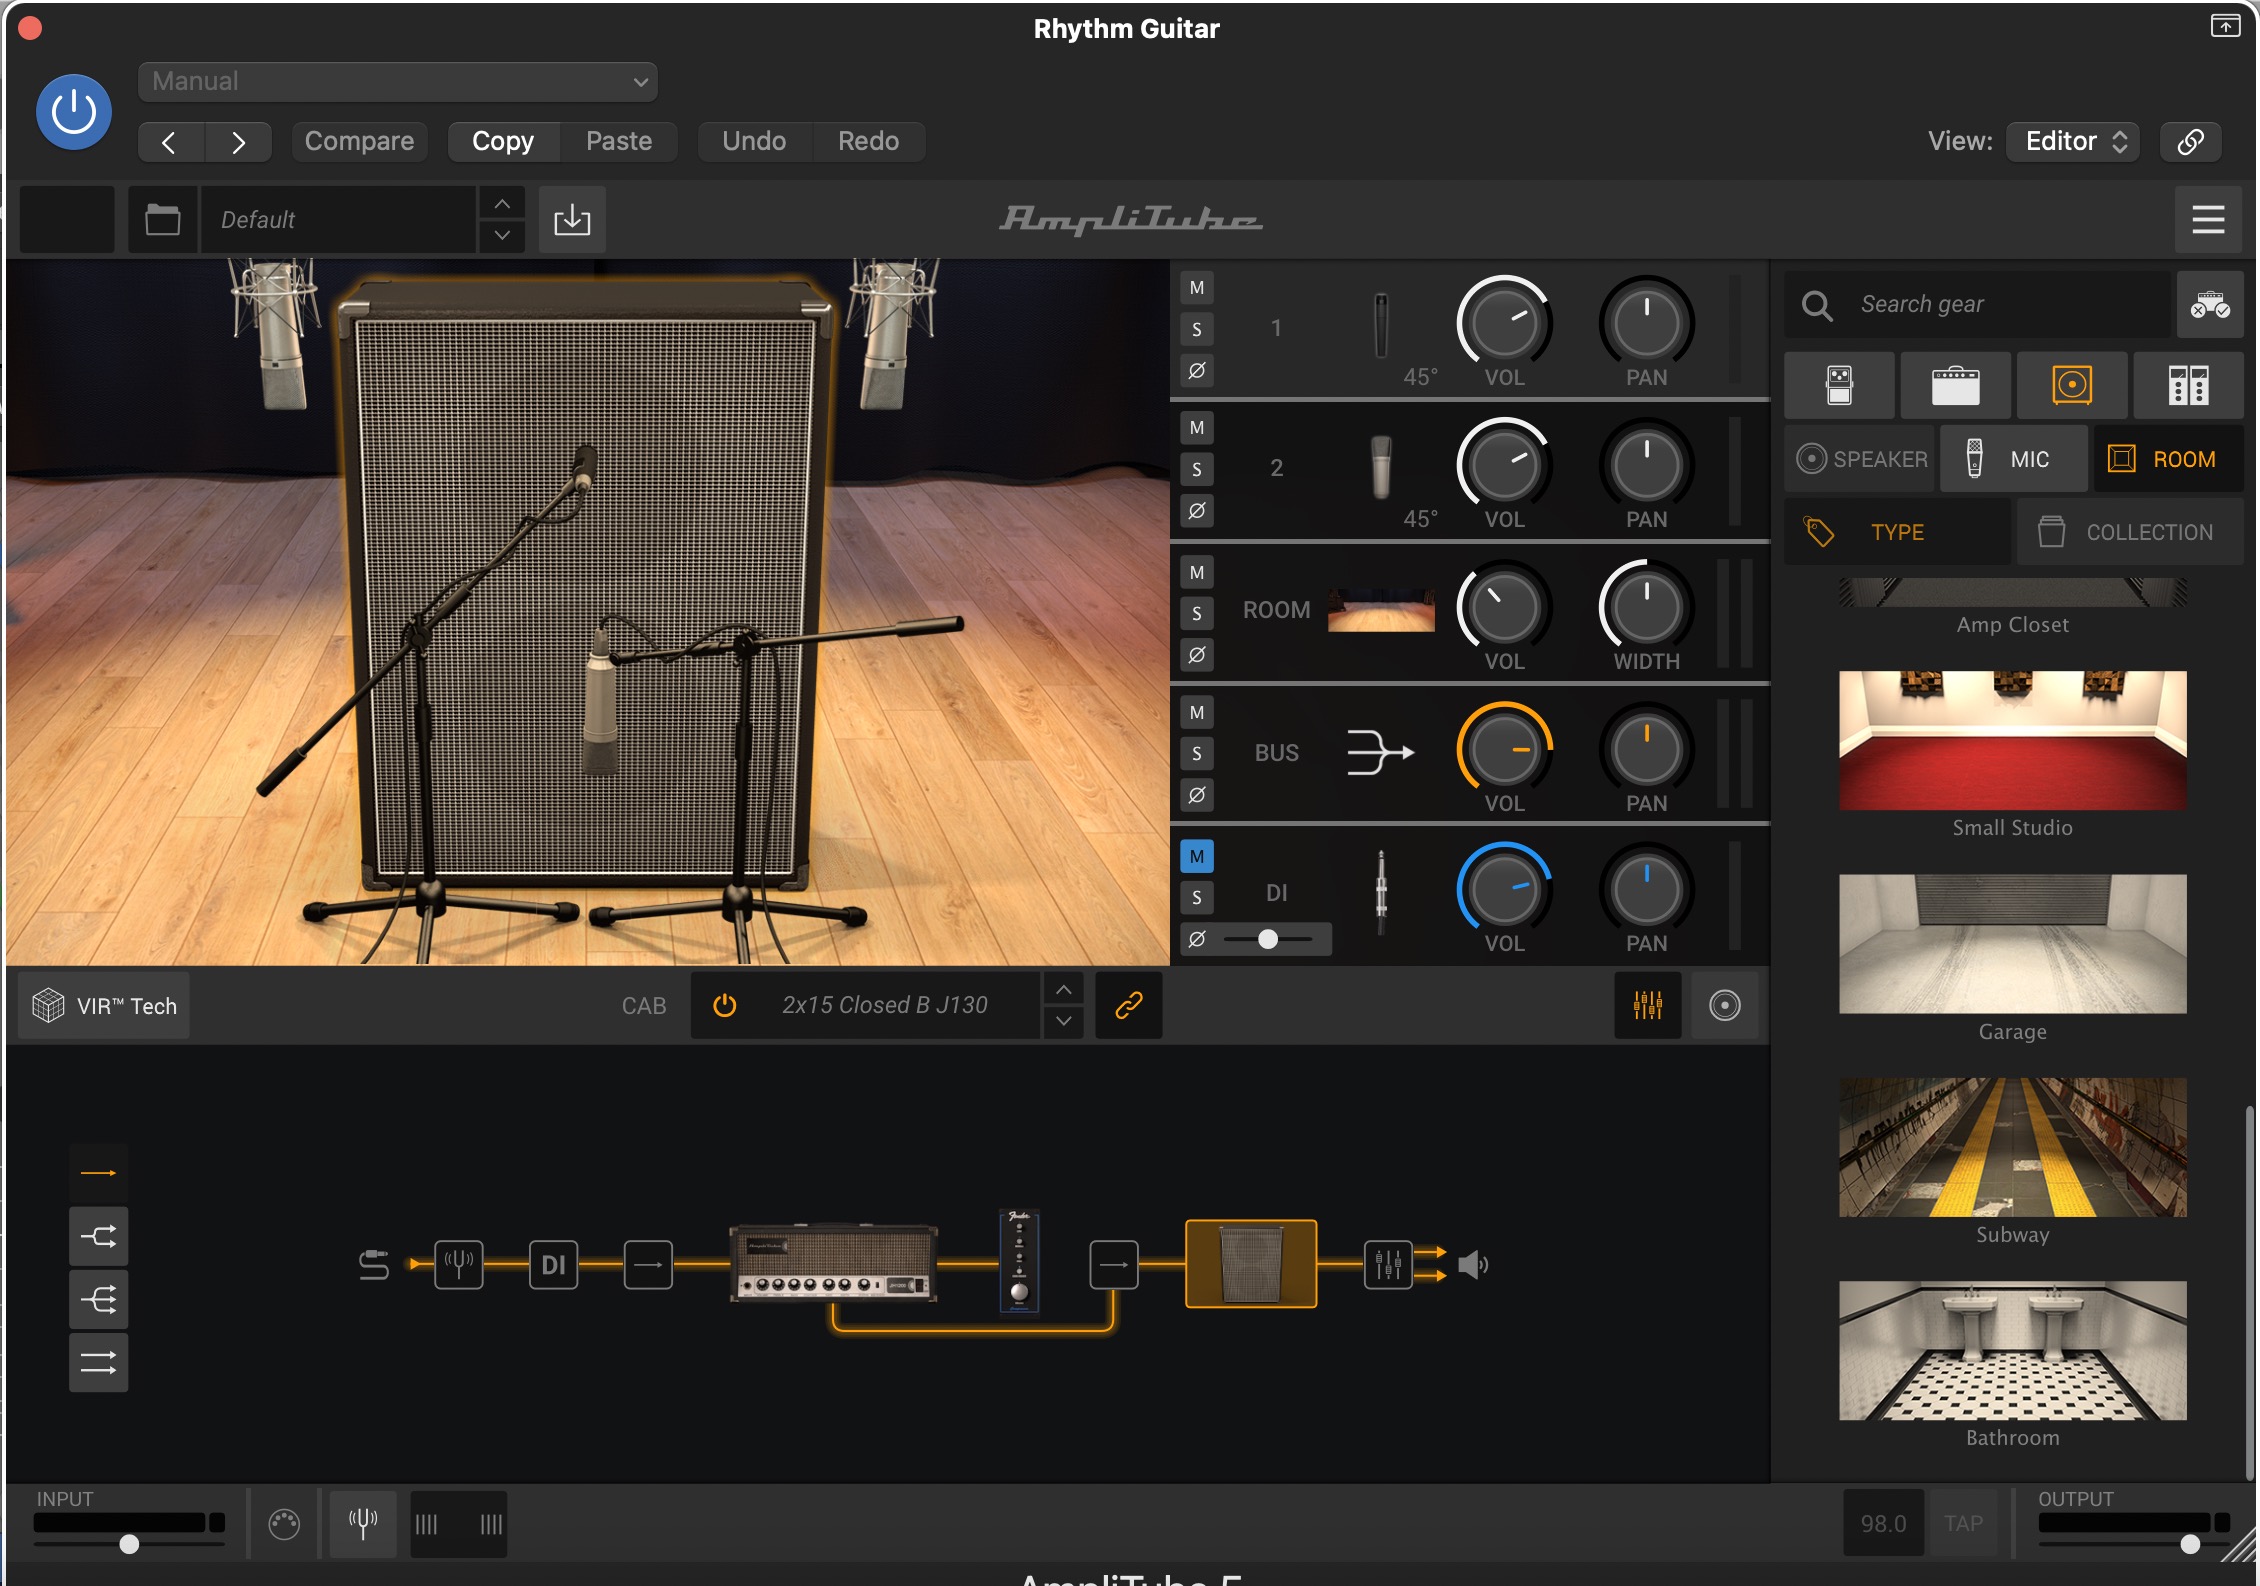Mute the ROOM channel

coord(1197,573)
